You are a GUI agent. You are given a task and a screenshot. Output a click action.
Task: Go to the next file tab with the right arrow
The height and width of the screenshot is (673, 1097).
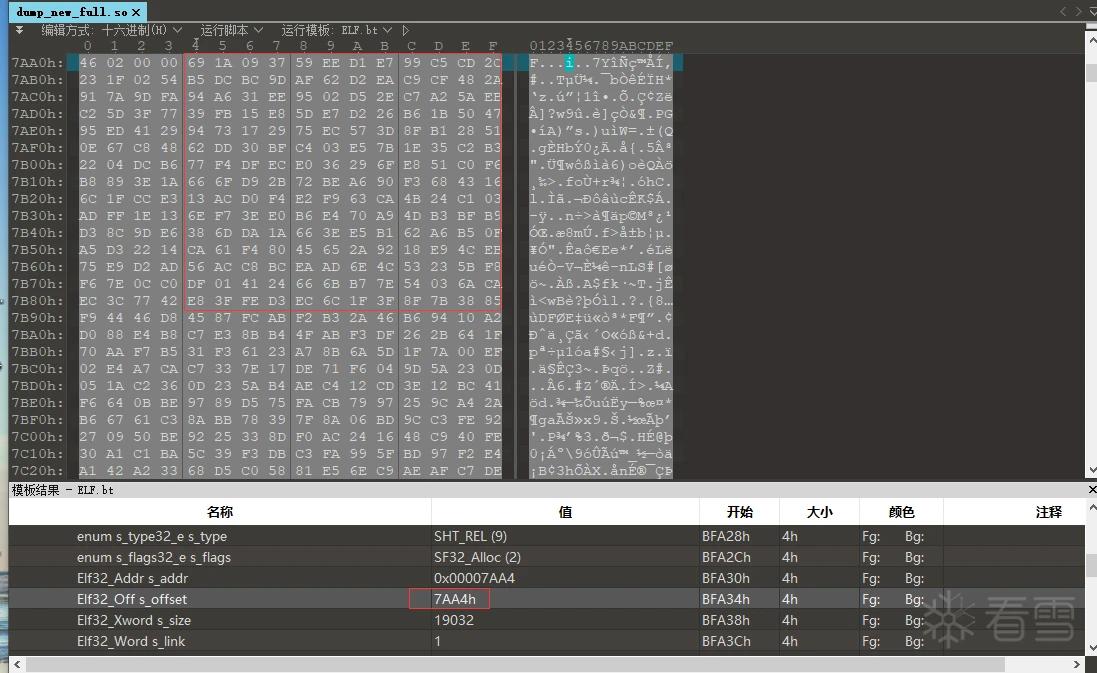(1078, 12)
